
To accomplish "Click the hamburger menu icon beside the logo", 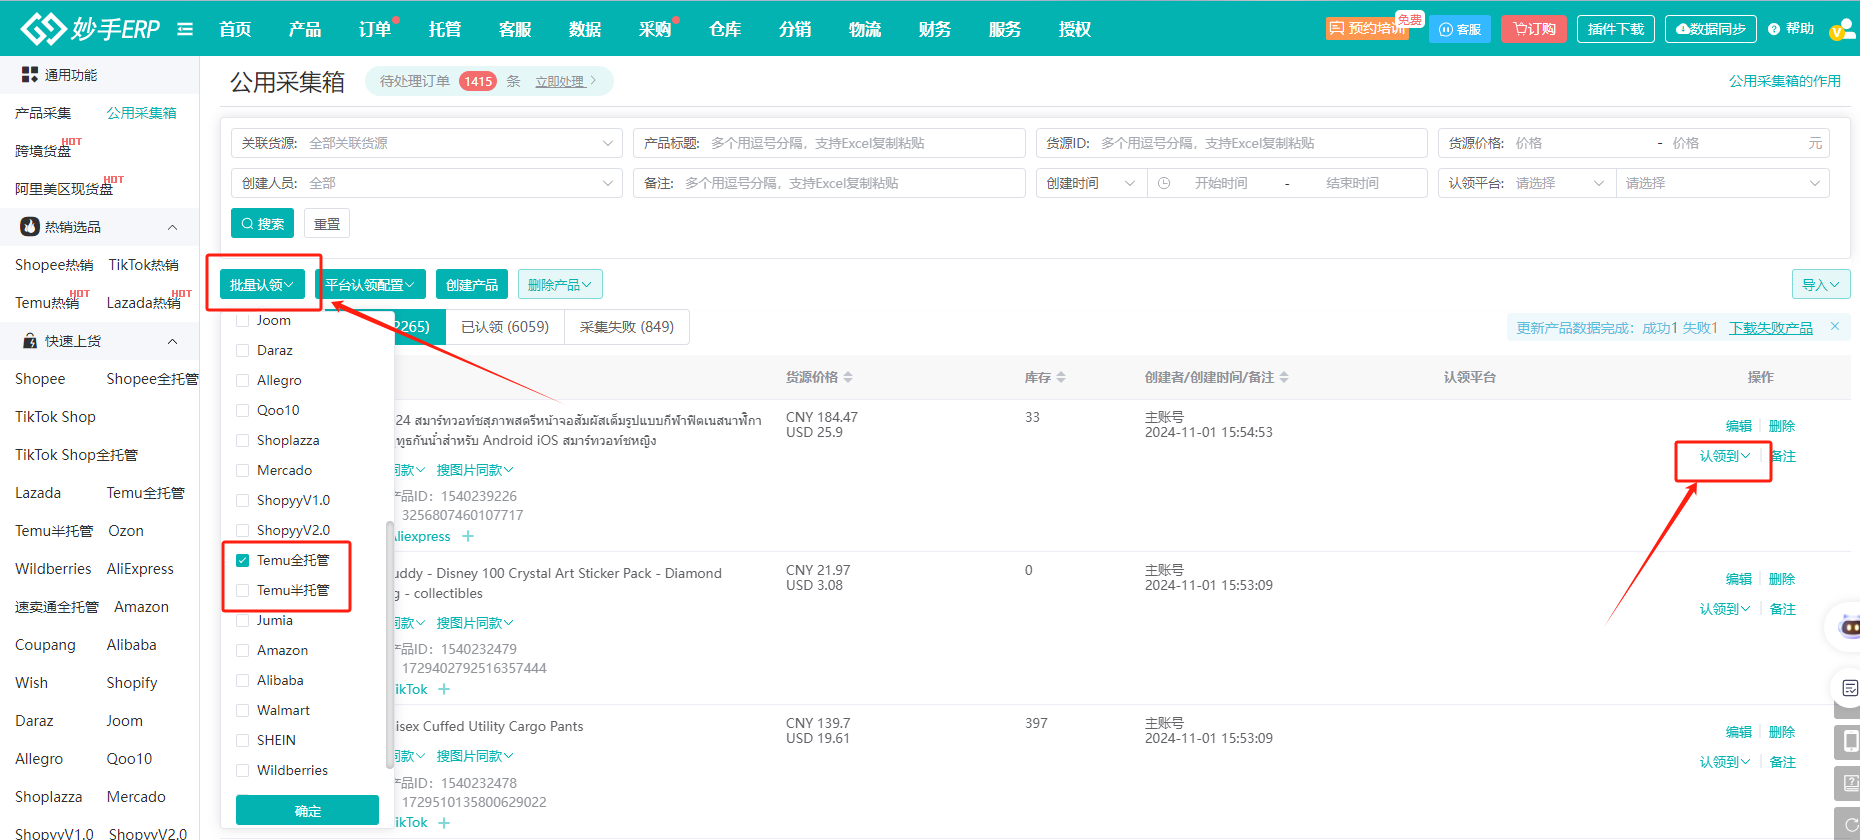I will (185, 29).
